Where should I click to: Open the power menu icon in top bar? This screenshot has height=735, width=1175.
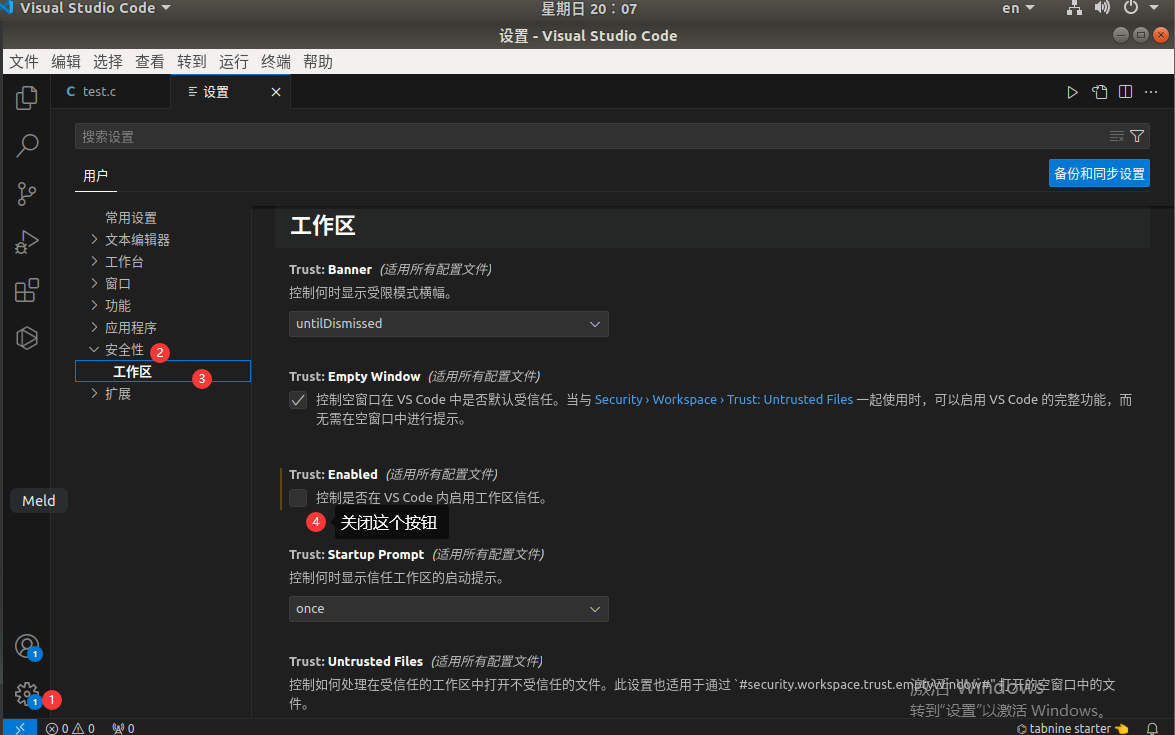[x=1131, y=8]
